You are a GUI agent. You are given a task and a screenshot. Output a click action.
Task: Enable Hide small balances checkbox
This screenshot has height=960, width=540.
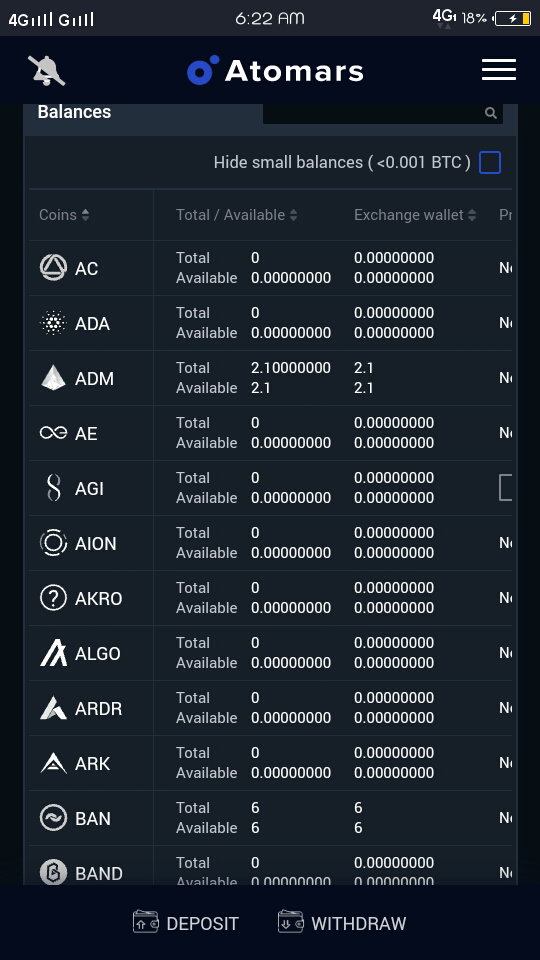pos(490,163)
